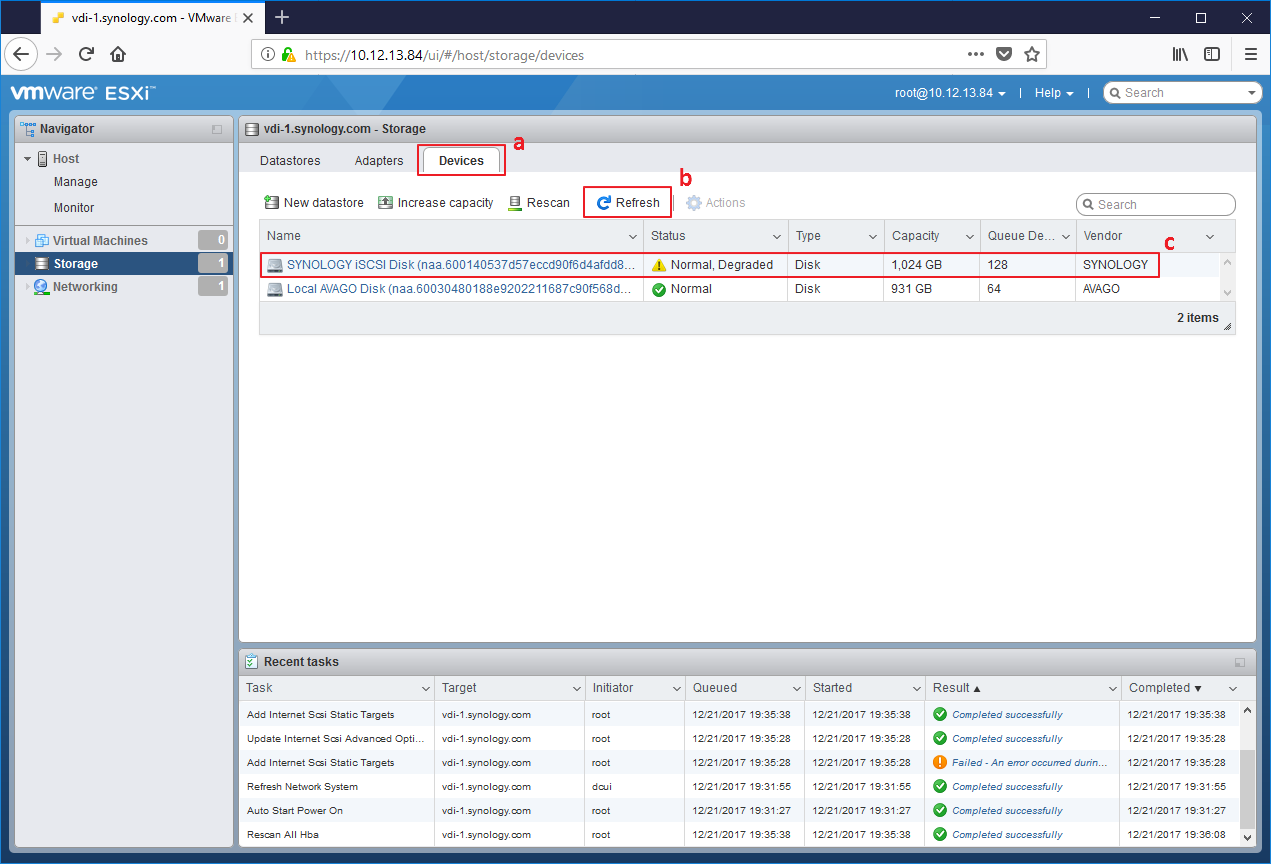
Task: Switch to the Datastores tab
Action: [x=290, y=160]
